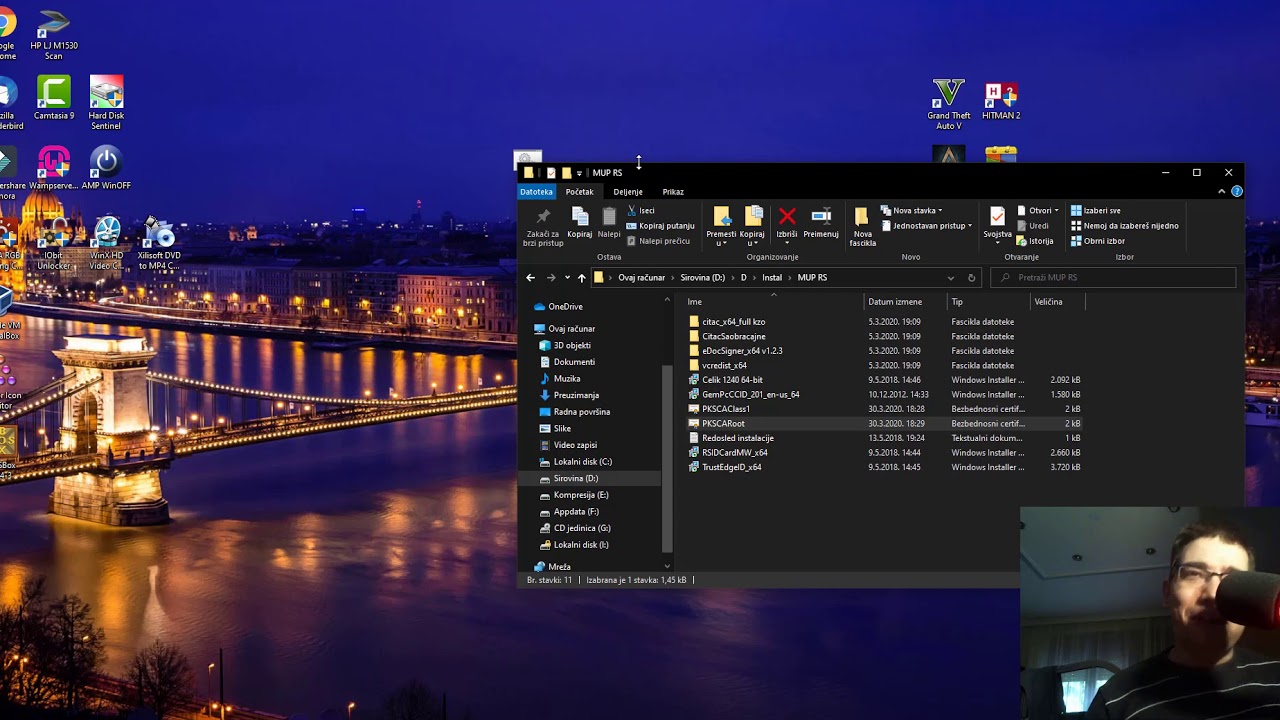This screenshot has width=1280, height=720.
Task: Click the Iseci scissors command
Action: click(x=640, y=211)
